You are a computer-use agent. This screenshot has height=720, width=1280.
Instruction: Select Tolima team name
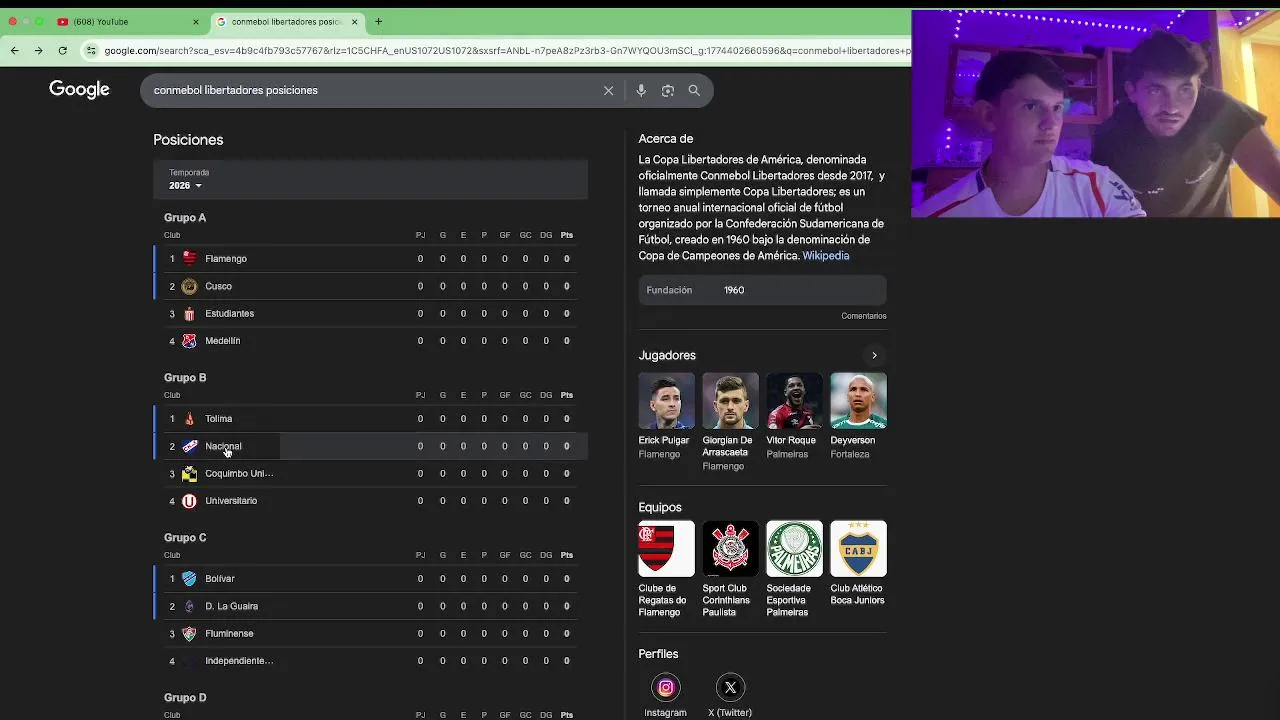click(x=218, y=418)
